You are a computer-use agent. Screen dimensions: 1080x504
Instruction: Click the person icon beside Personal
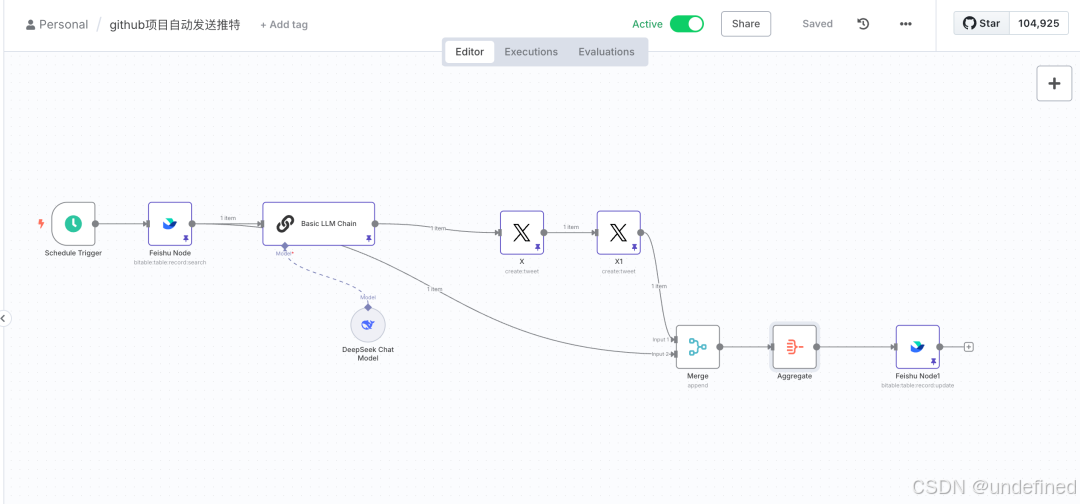pyautogui.click(x=30, y=25)
